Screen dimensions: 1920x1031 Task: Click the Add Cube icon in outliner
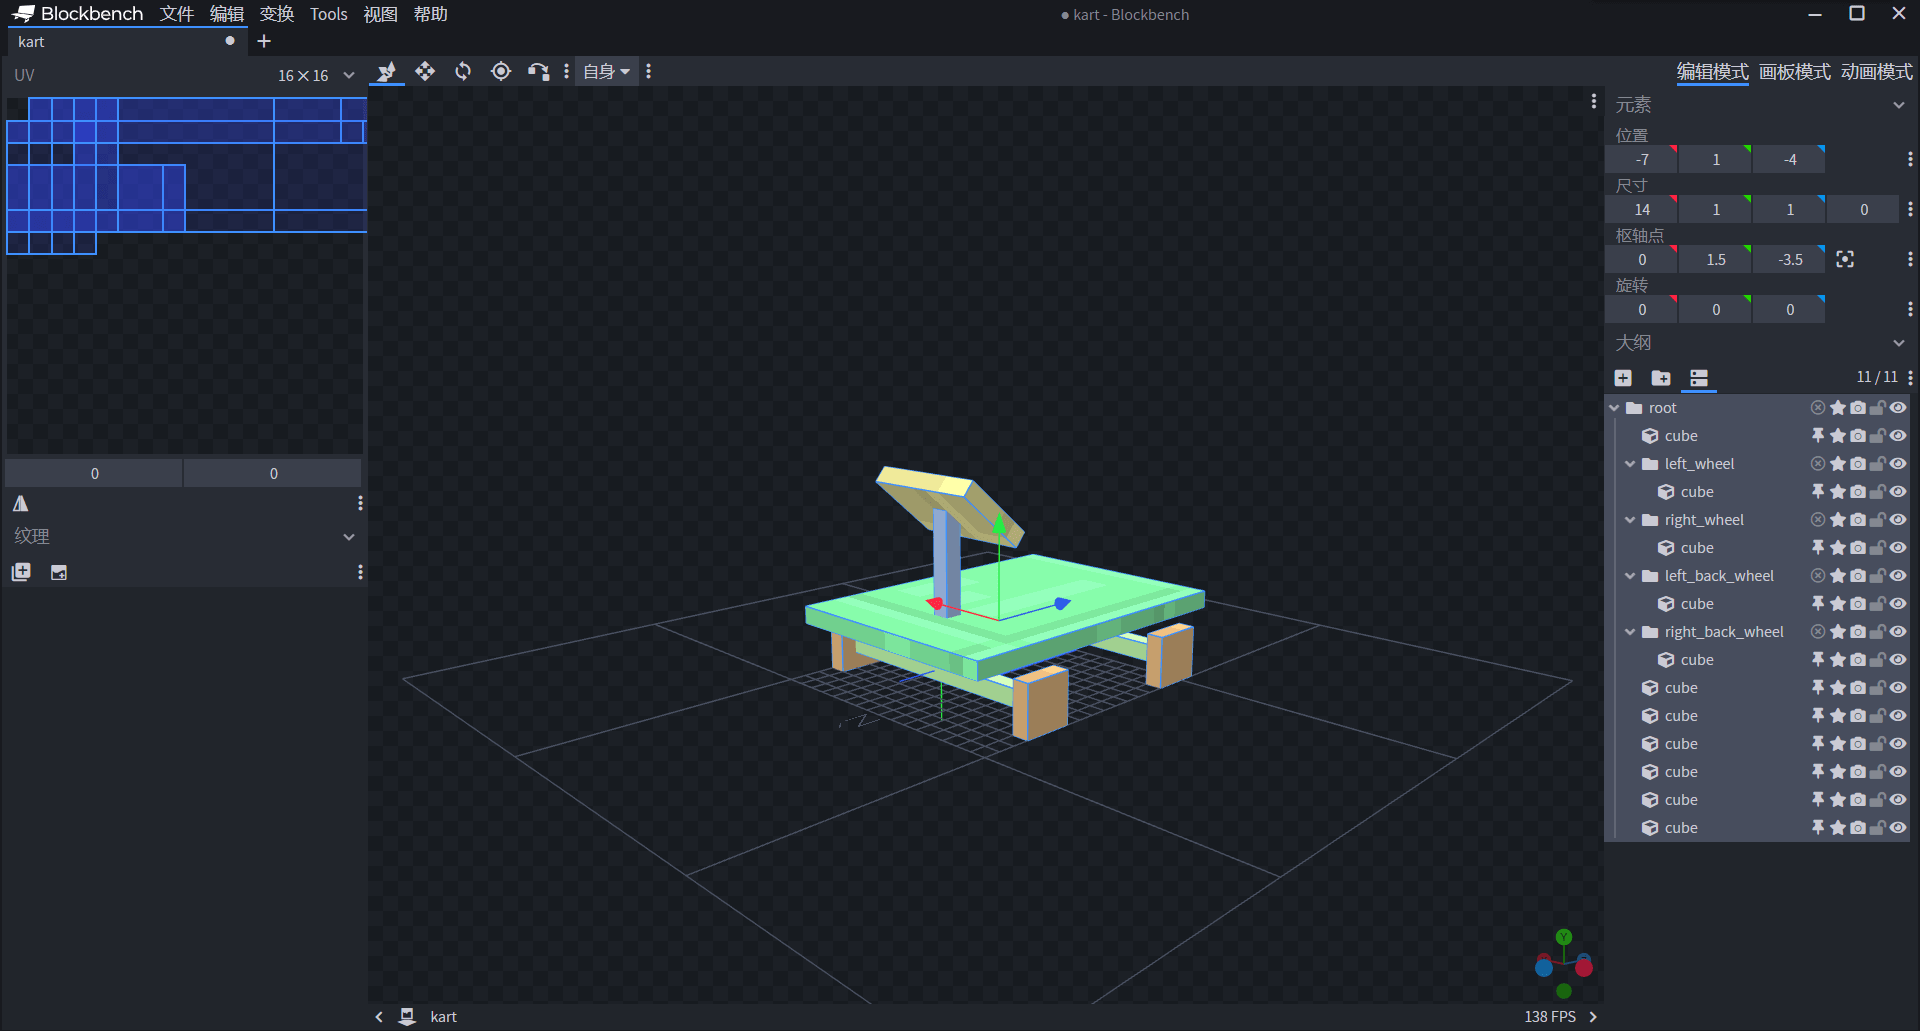tap(1623, 377)
